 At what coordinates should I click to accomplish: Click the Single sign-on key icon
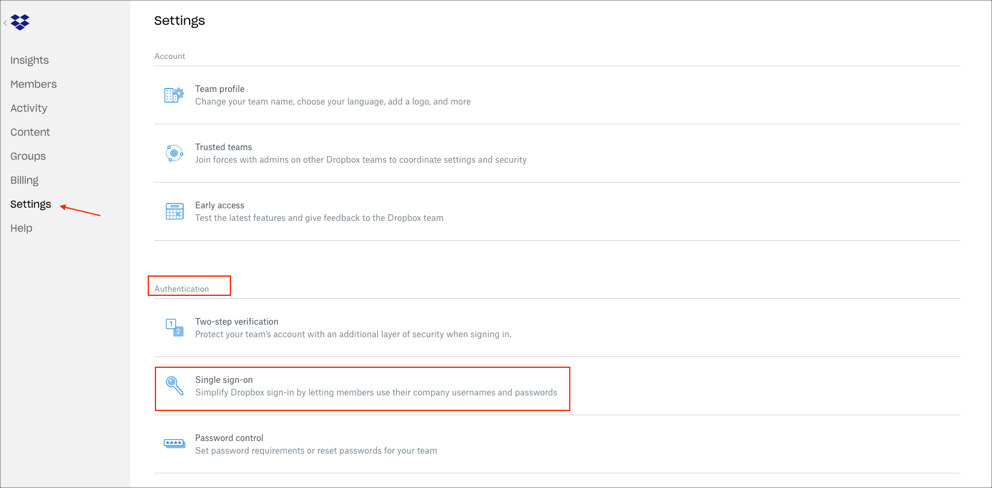click(x=174, y=385)
